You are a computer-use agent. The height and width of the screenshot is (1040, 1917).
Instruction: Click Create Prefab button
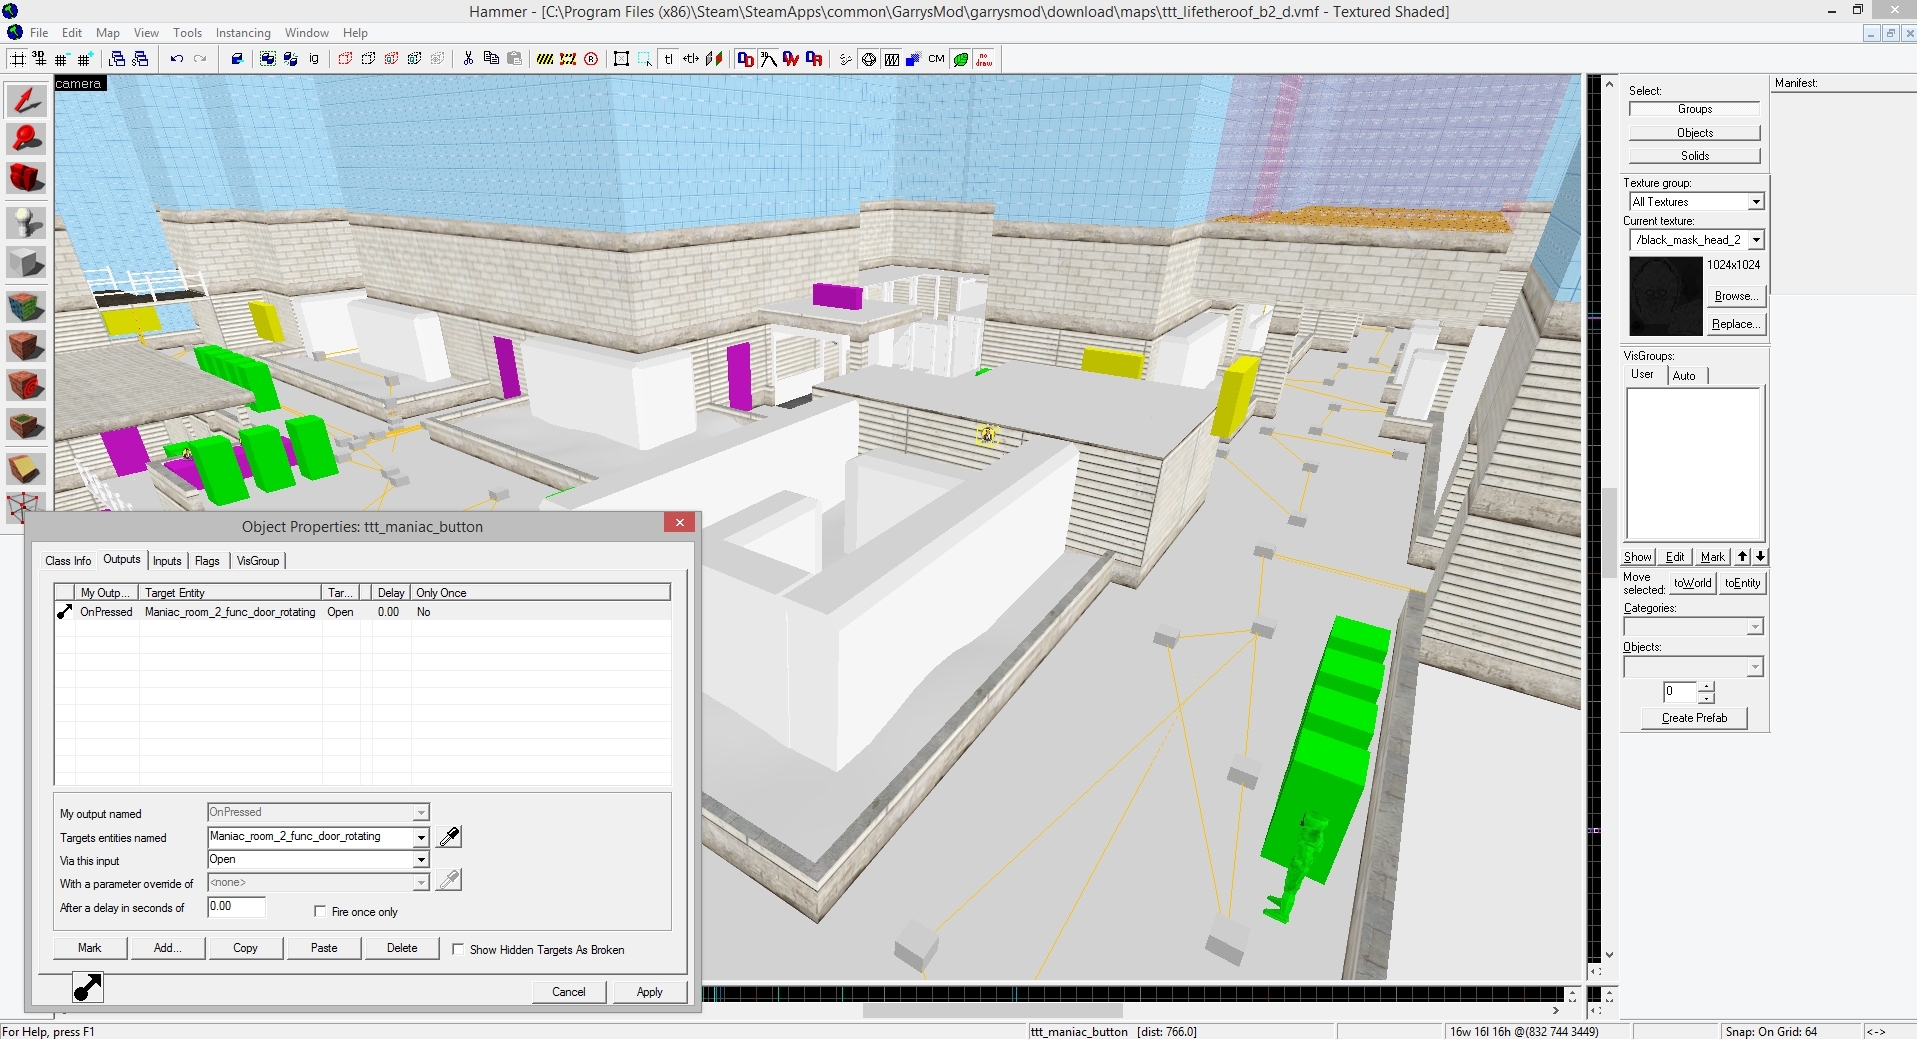click(x=1694, y=718)
